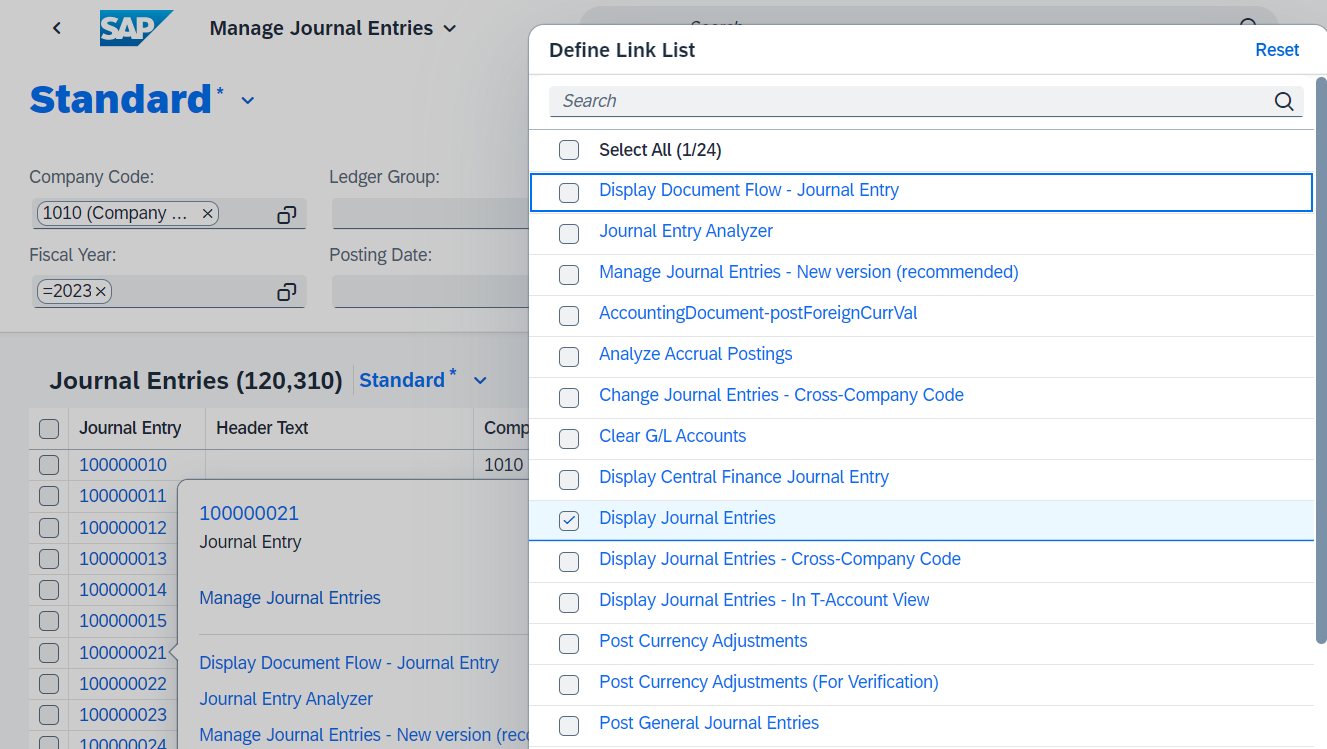Open Display Central Finance Journal Entry link
Image resolution: width=1327 pixels, height=749 pixels.
point(744,477)
